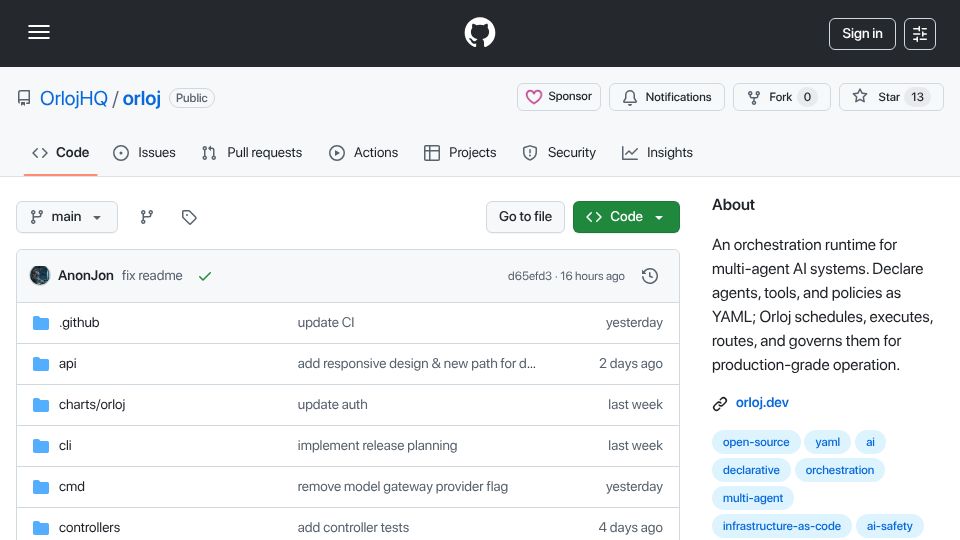The image size is (960, 540).
Task: Open the AnonJon author link
Action: pos(86,276)
